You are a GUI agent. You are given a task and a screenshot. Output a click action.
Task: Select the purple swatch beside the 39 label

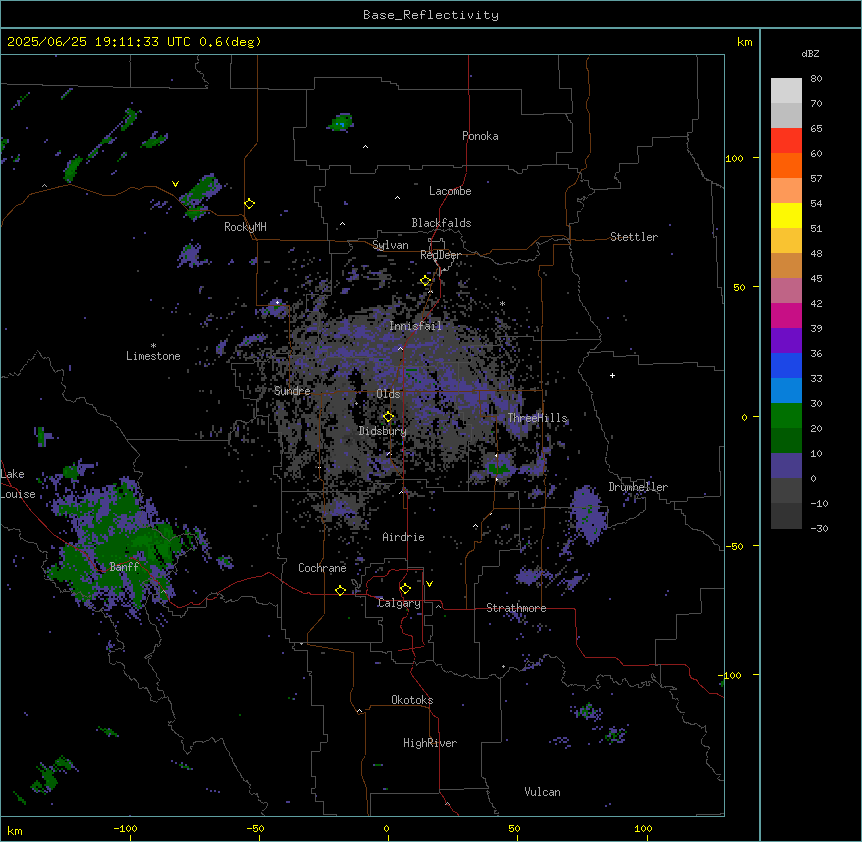click(786, 341)
